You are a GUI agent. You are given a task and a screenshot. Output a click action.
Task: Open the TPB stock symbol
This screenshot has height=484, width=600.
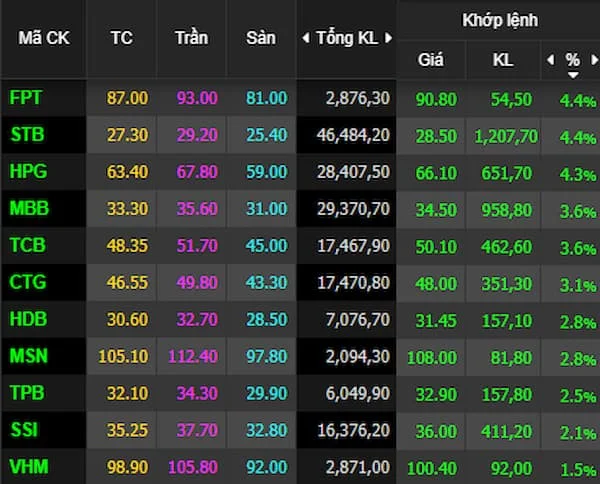(x=27, y=393)
